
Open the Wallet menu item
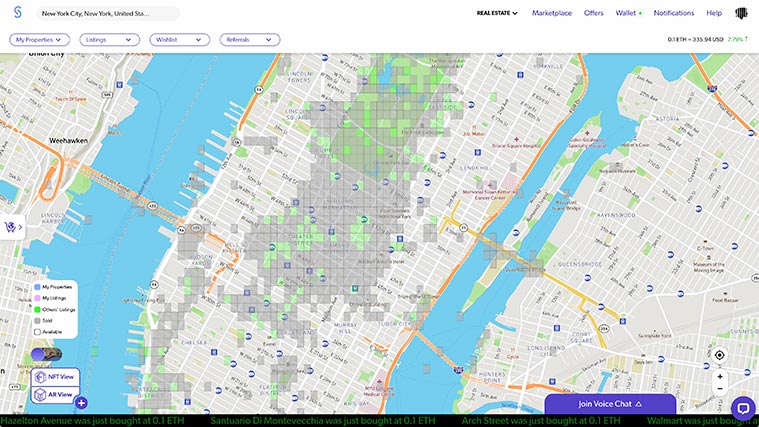click(625, 13)
